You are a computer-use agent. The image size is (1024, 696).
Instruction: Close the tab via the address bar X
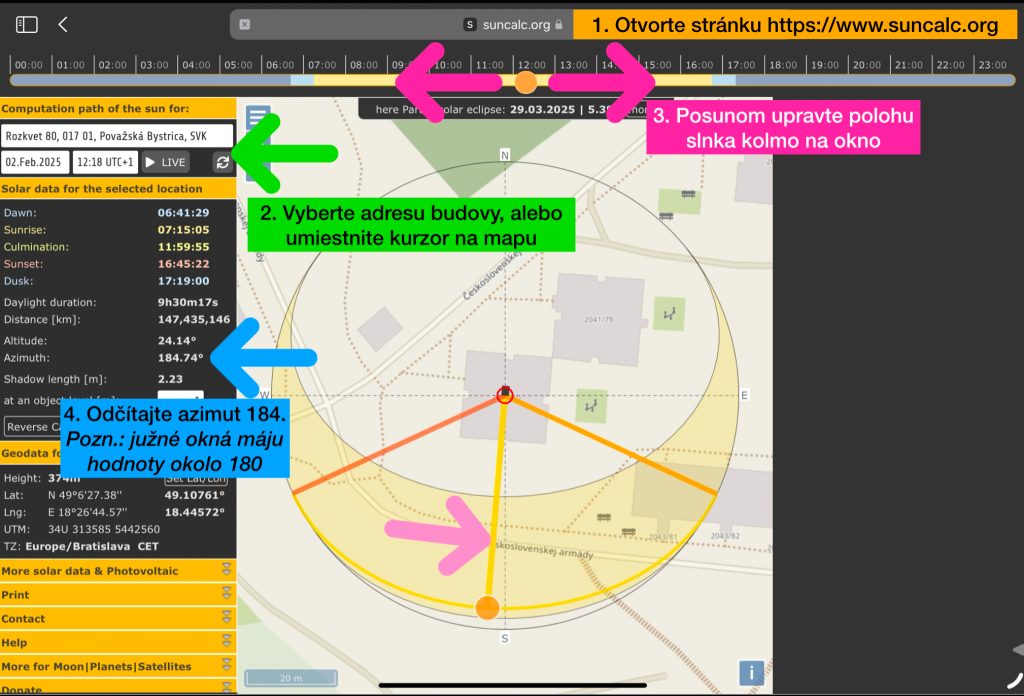coord(245,24)
